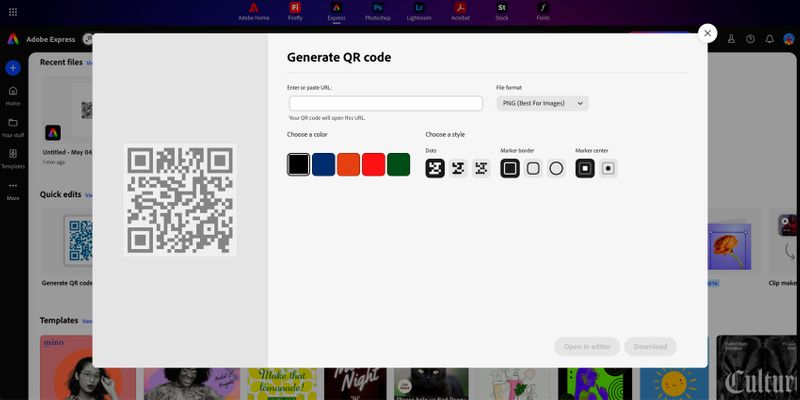
Task: Open Acrobat app shortcut
Action: 460,12
